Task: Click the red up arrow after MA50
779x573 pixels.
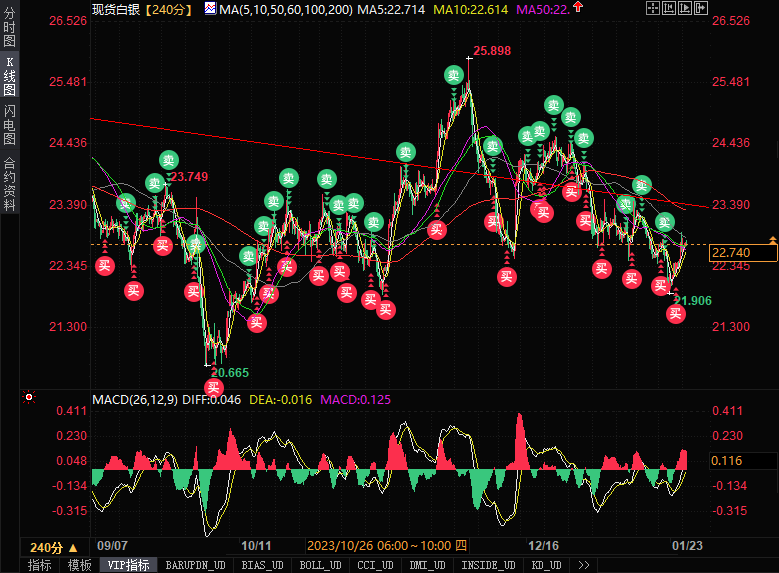Action: tap(578, 7)
